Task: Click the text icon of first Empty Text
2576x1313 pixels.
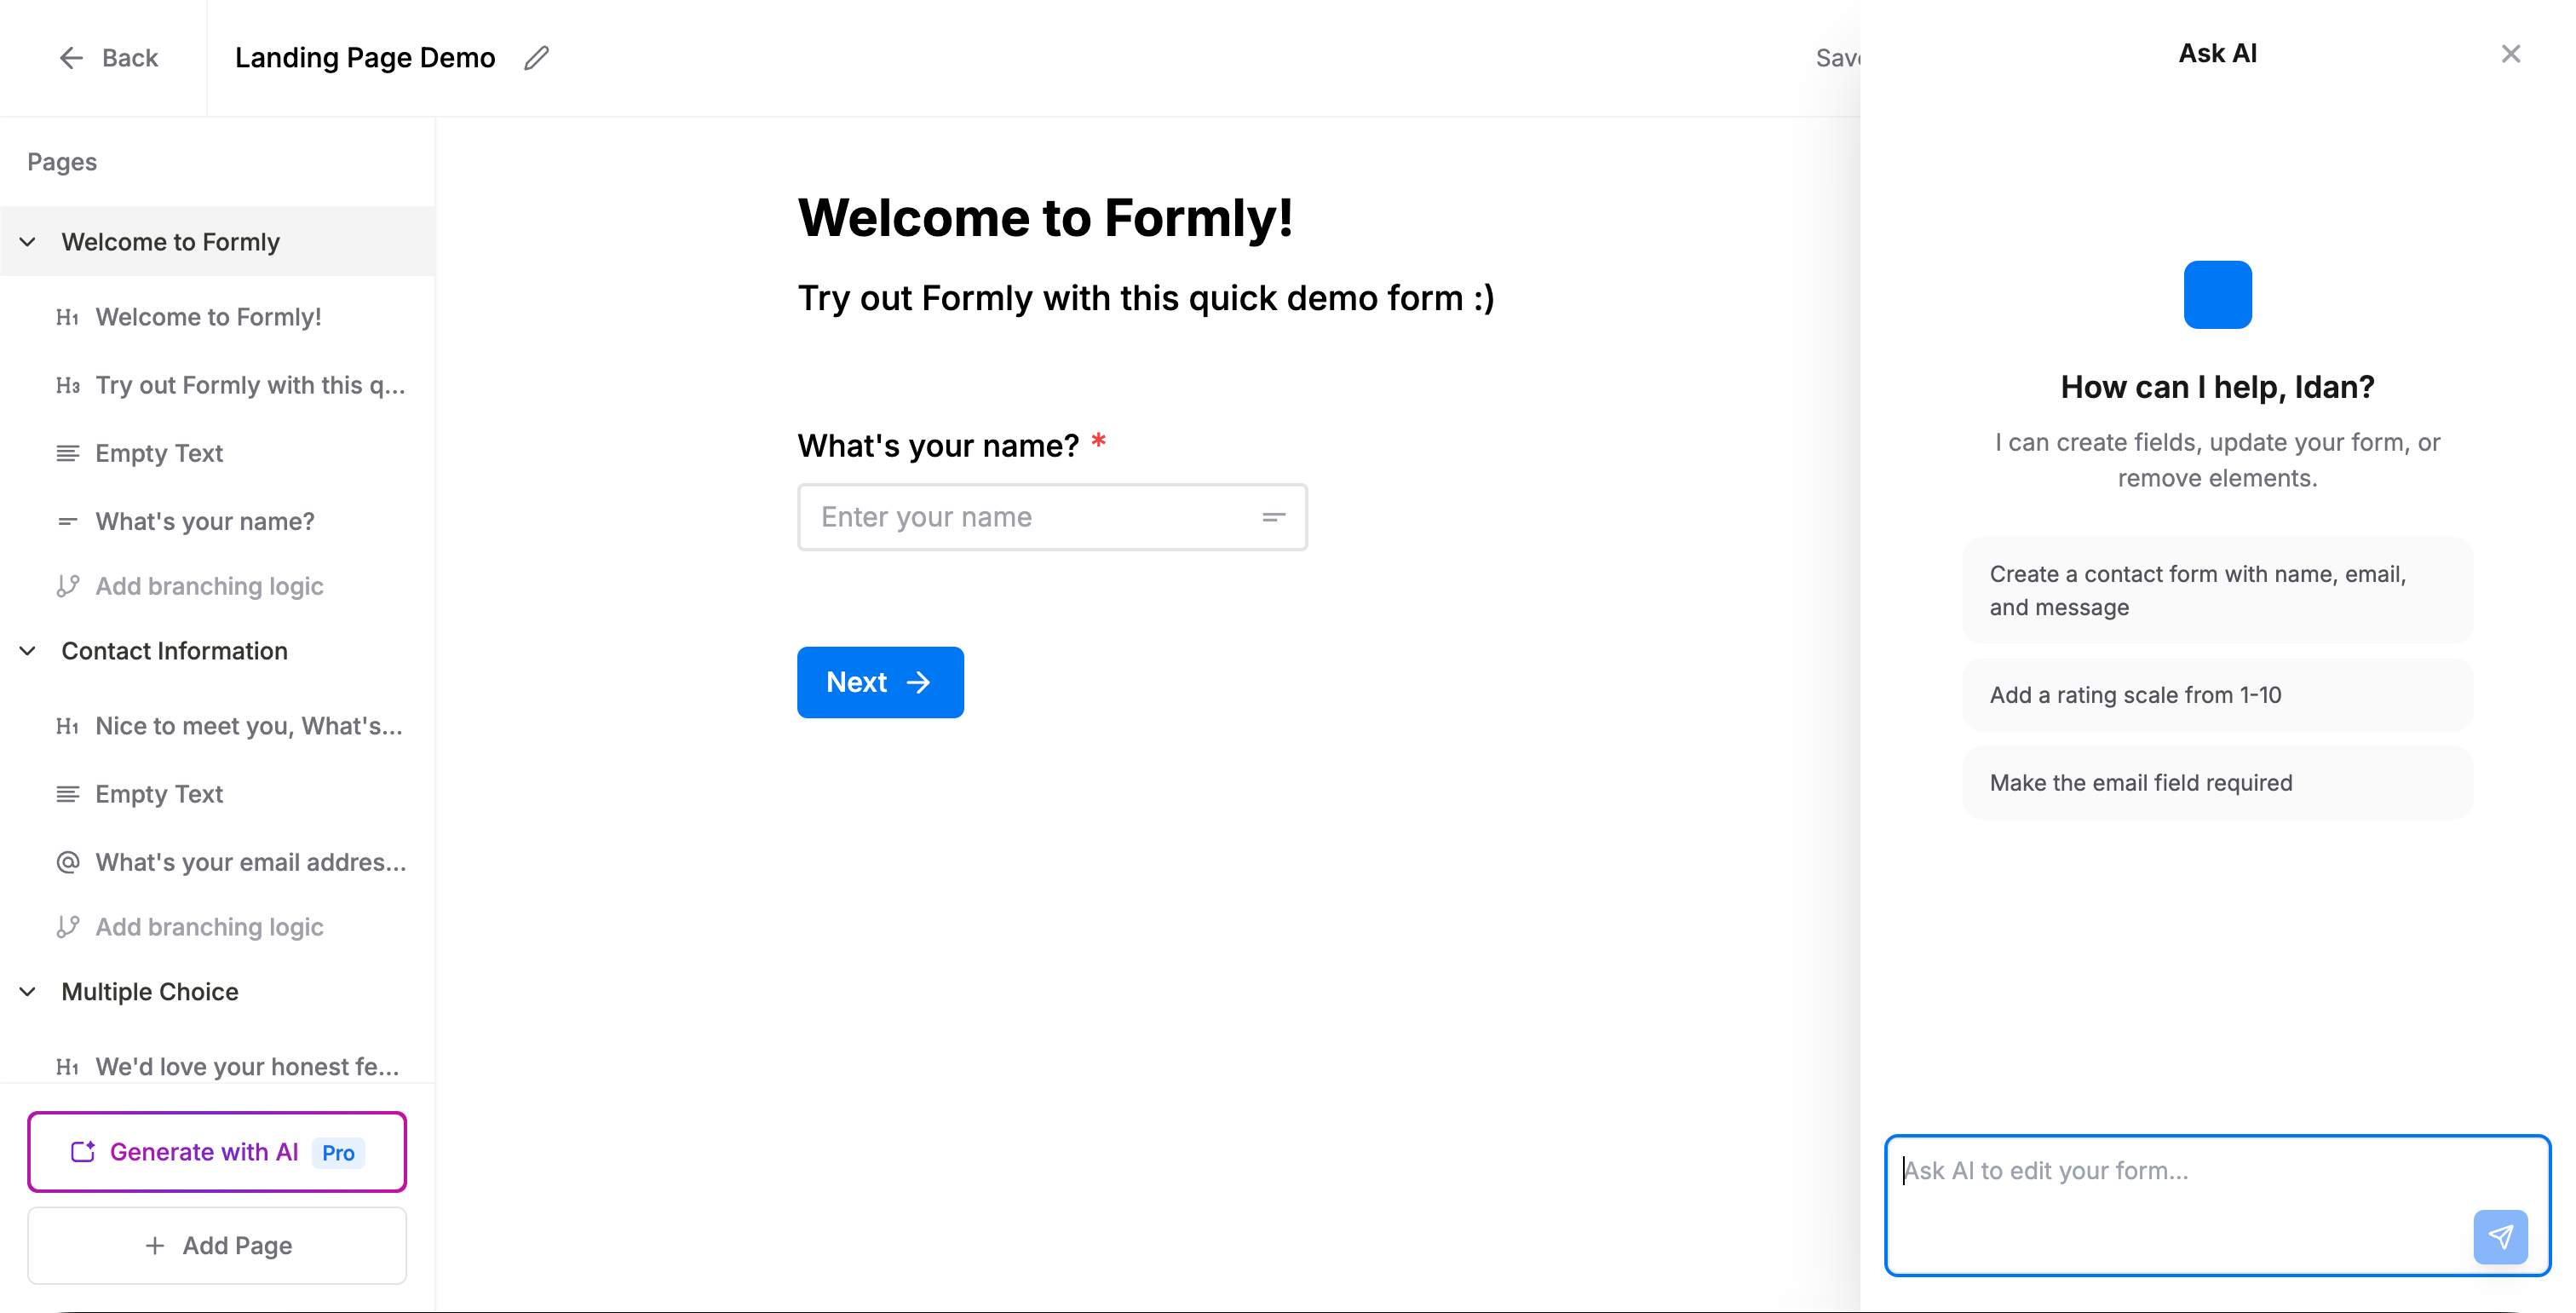Action: (67, 453)
